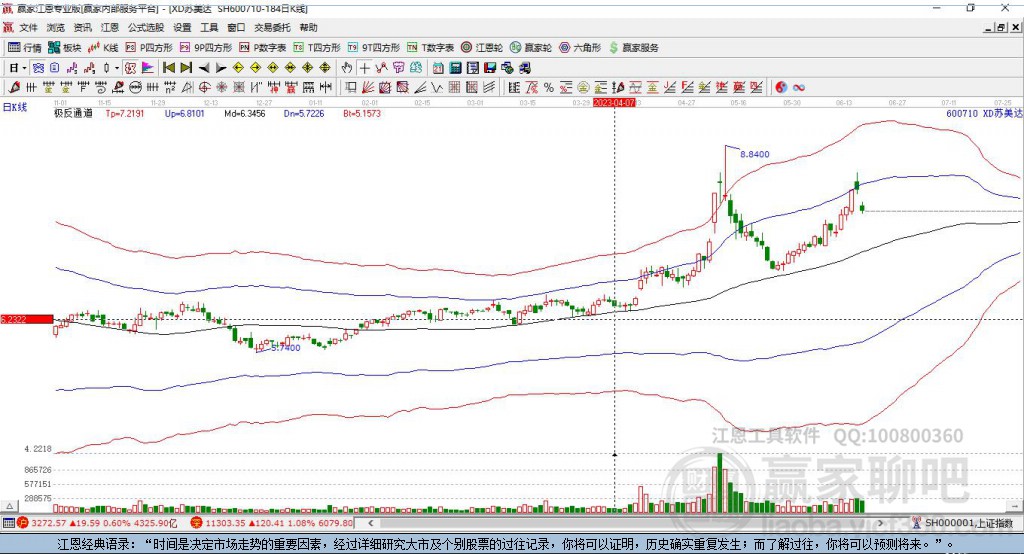Click the 8.8400 high price label
This screenshot has width=1024, height=554.
point(754,154)
